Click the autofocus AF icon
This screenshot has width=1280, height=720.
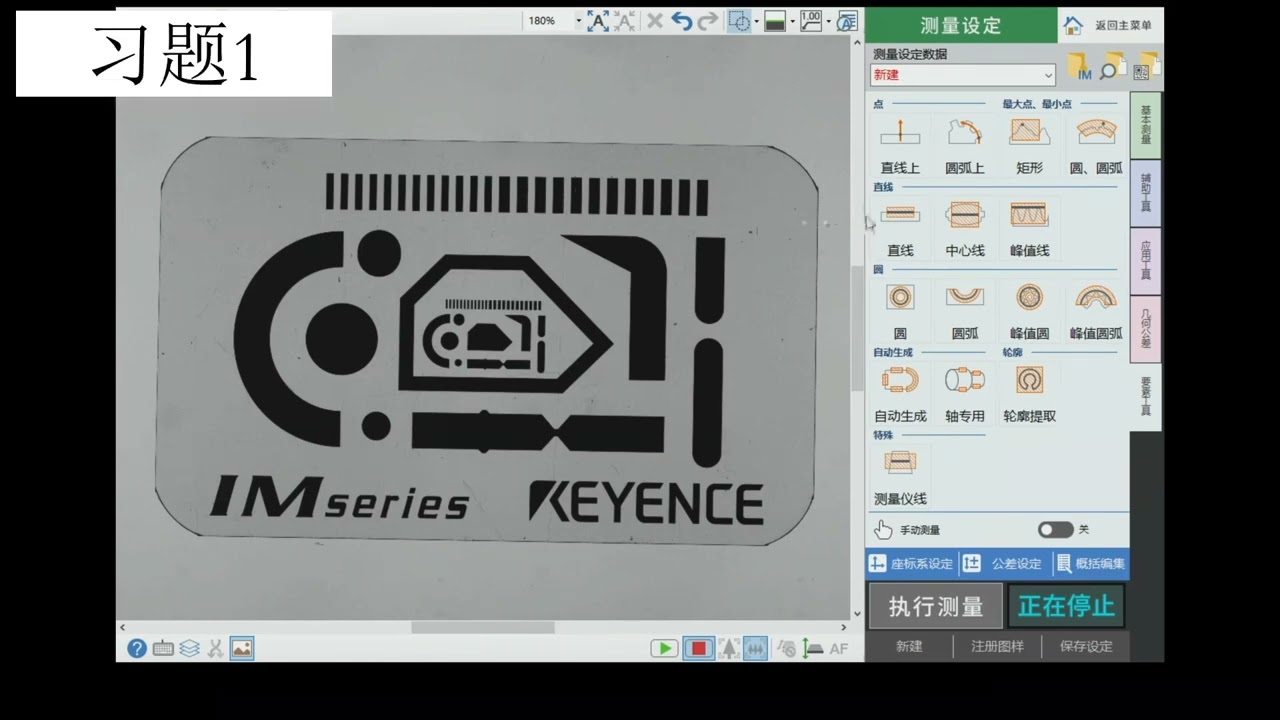tap(838, 648)
